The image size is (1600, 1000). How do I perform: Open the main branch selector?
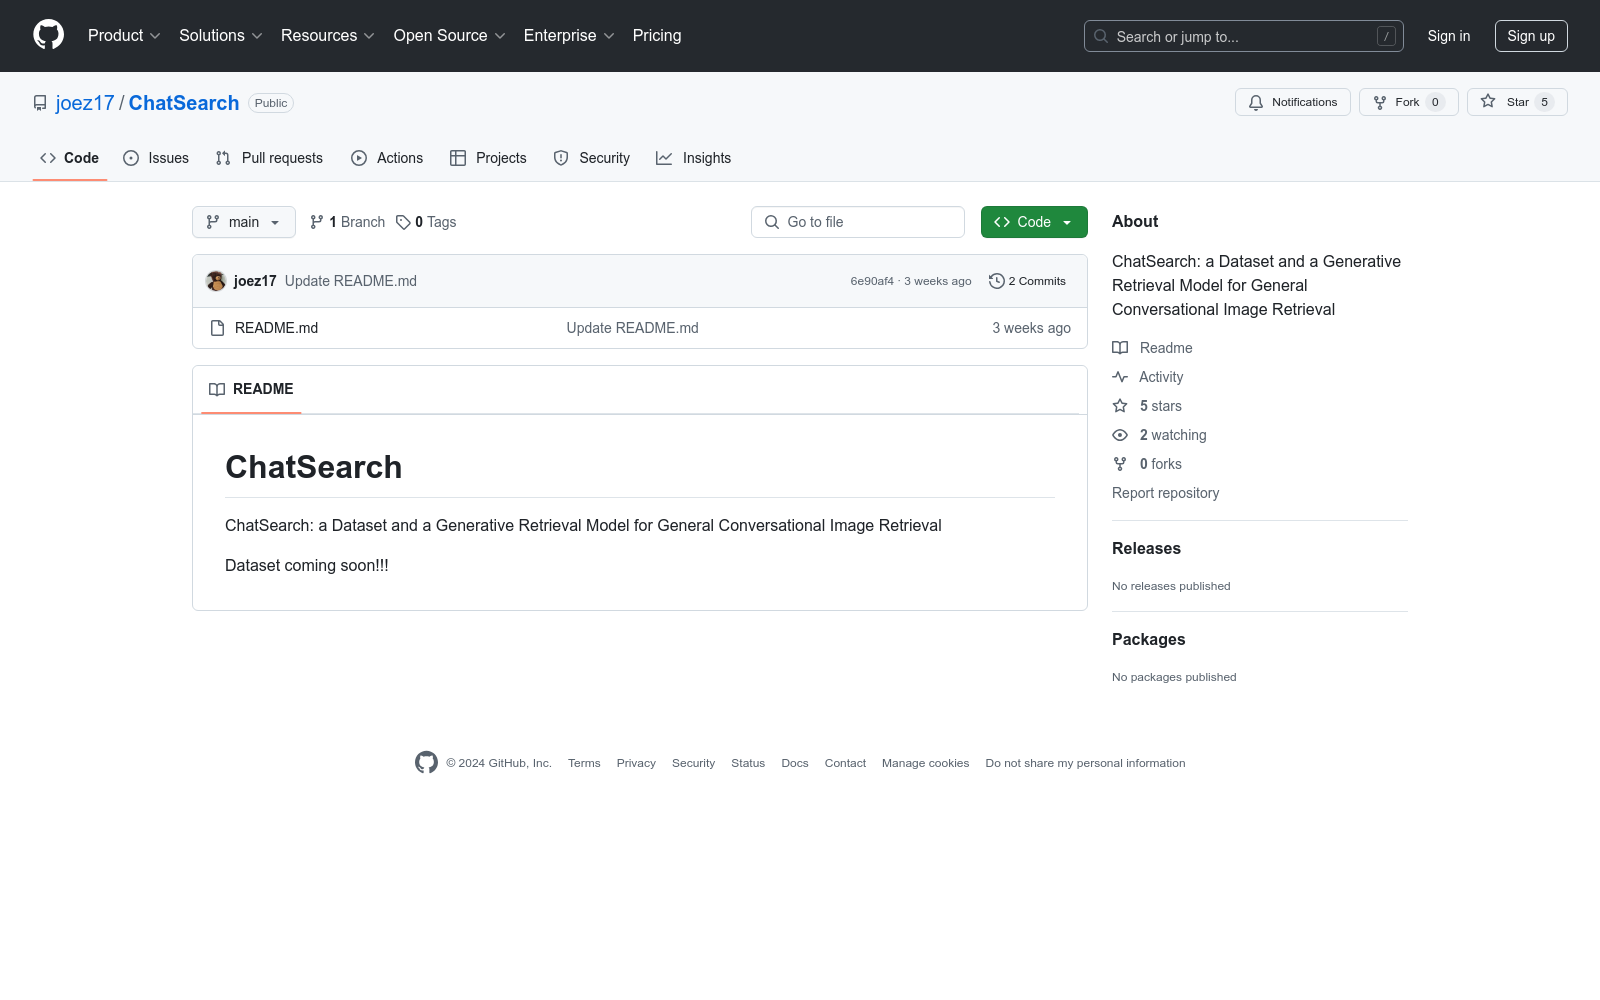[x=243, y=222]
